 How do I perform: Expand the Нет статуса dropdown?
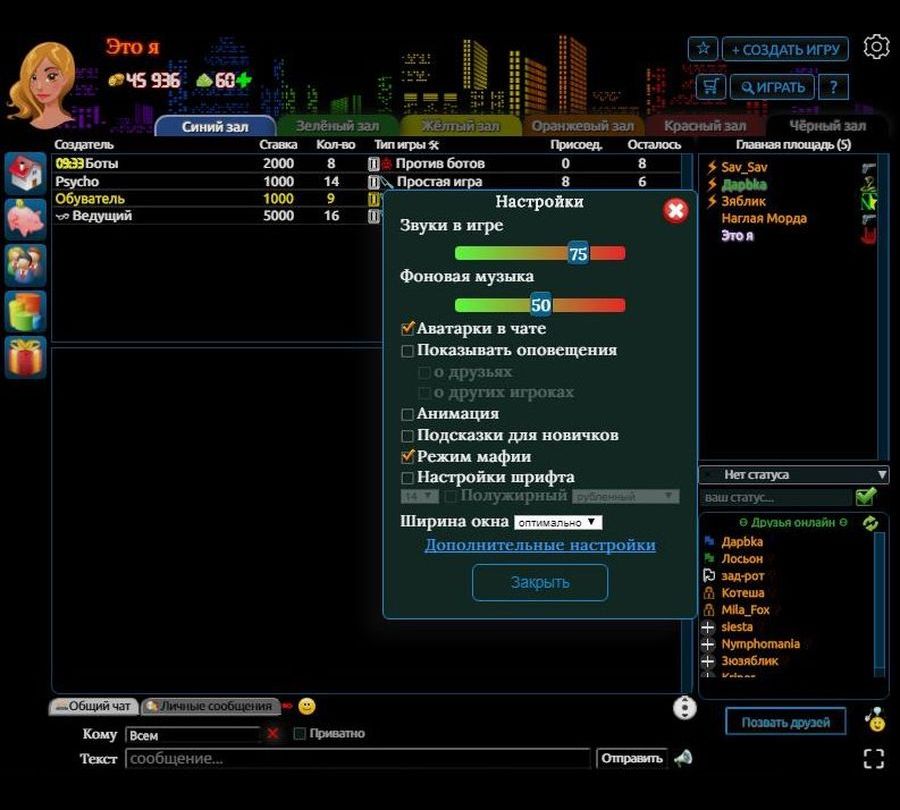(x=792, y=475)
